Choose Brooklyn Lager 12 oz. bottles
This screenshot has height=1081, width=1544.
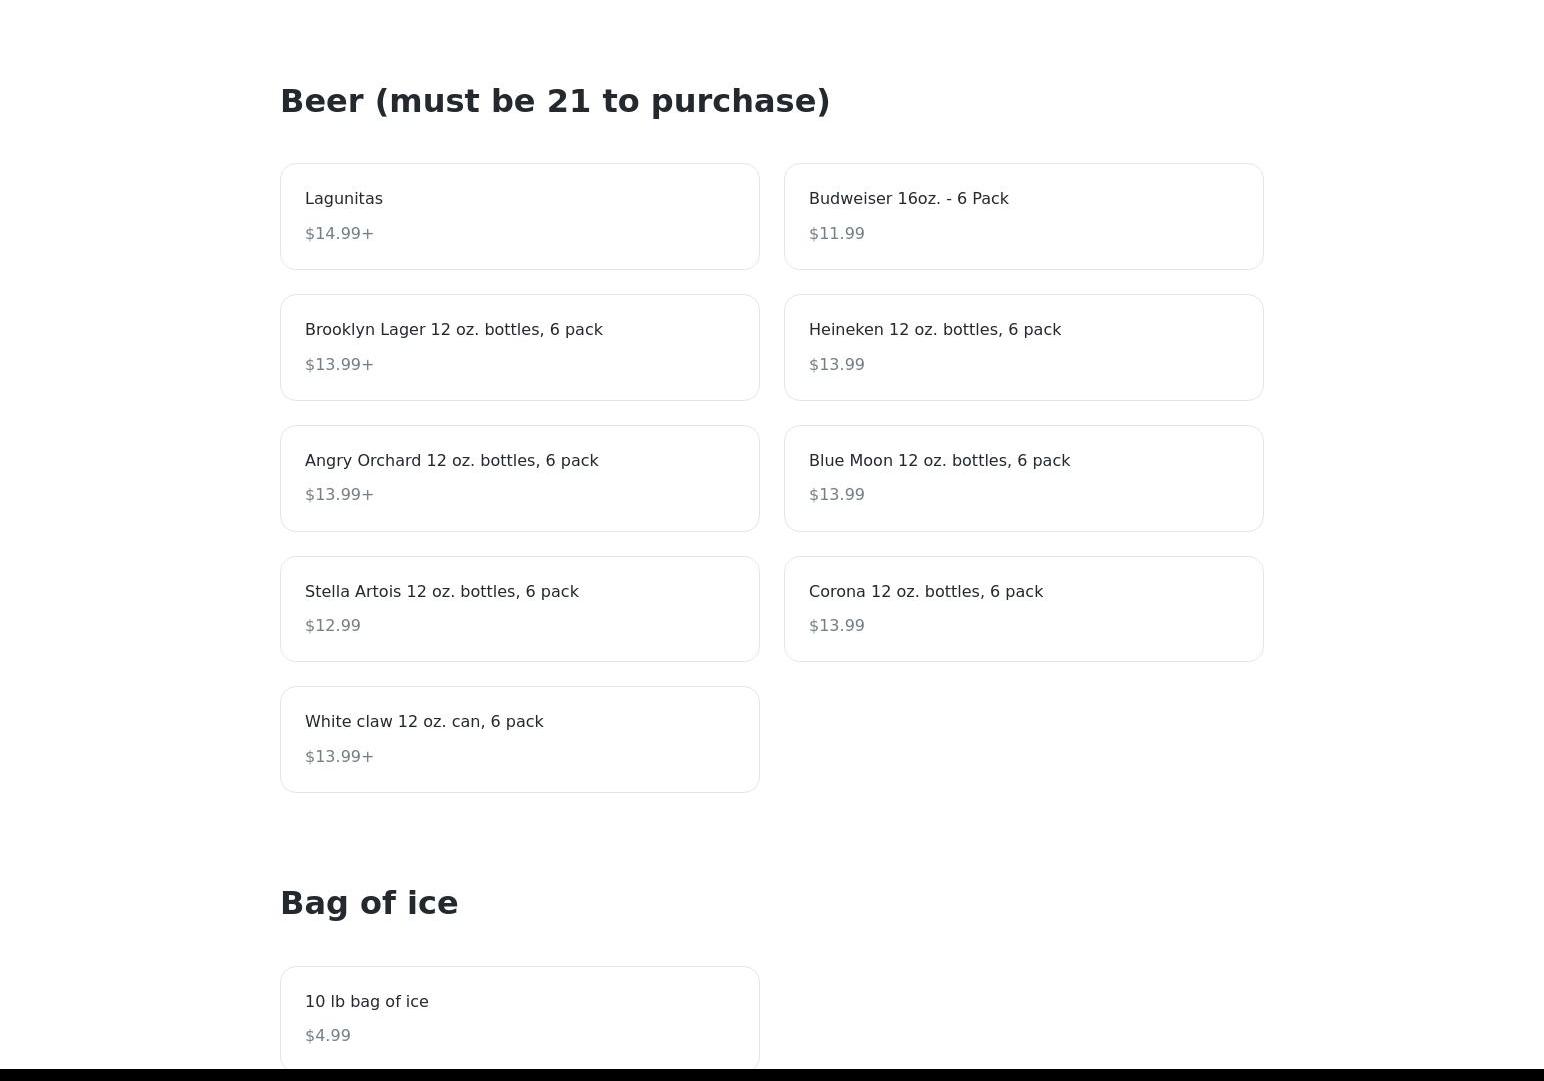(453, 330)
